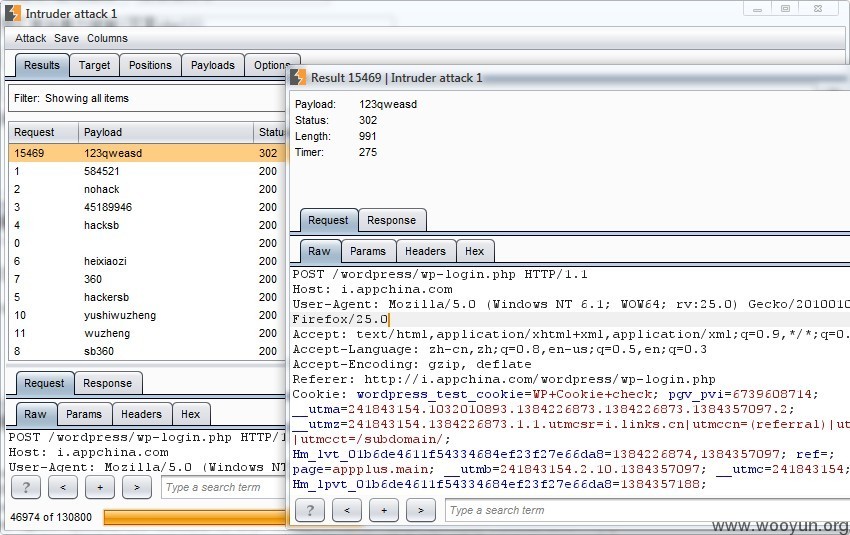Select Headers tab in Intruder attack window
The height and width of the screenshot is (535, 850).
tap(141, 414)
